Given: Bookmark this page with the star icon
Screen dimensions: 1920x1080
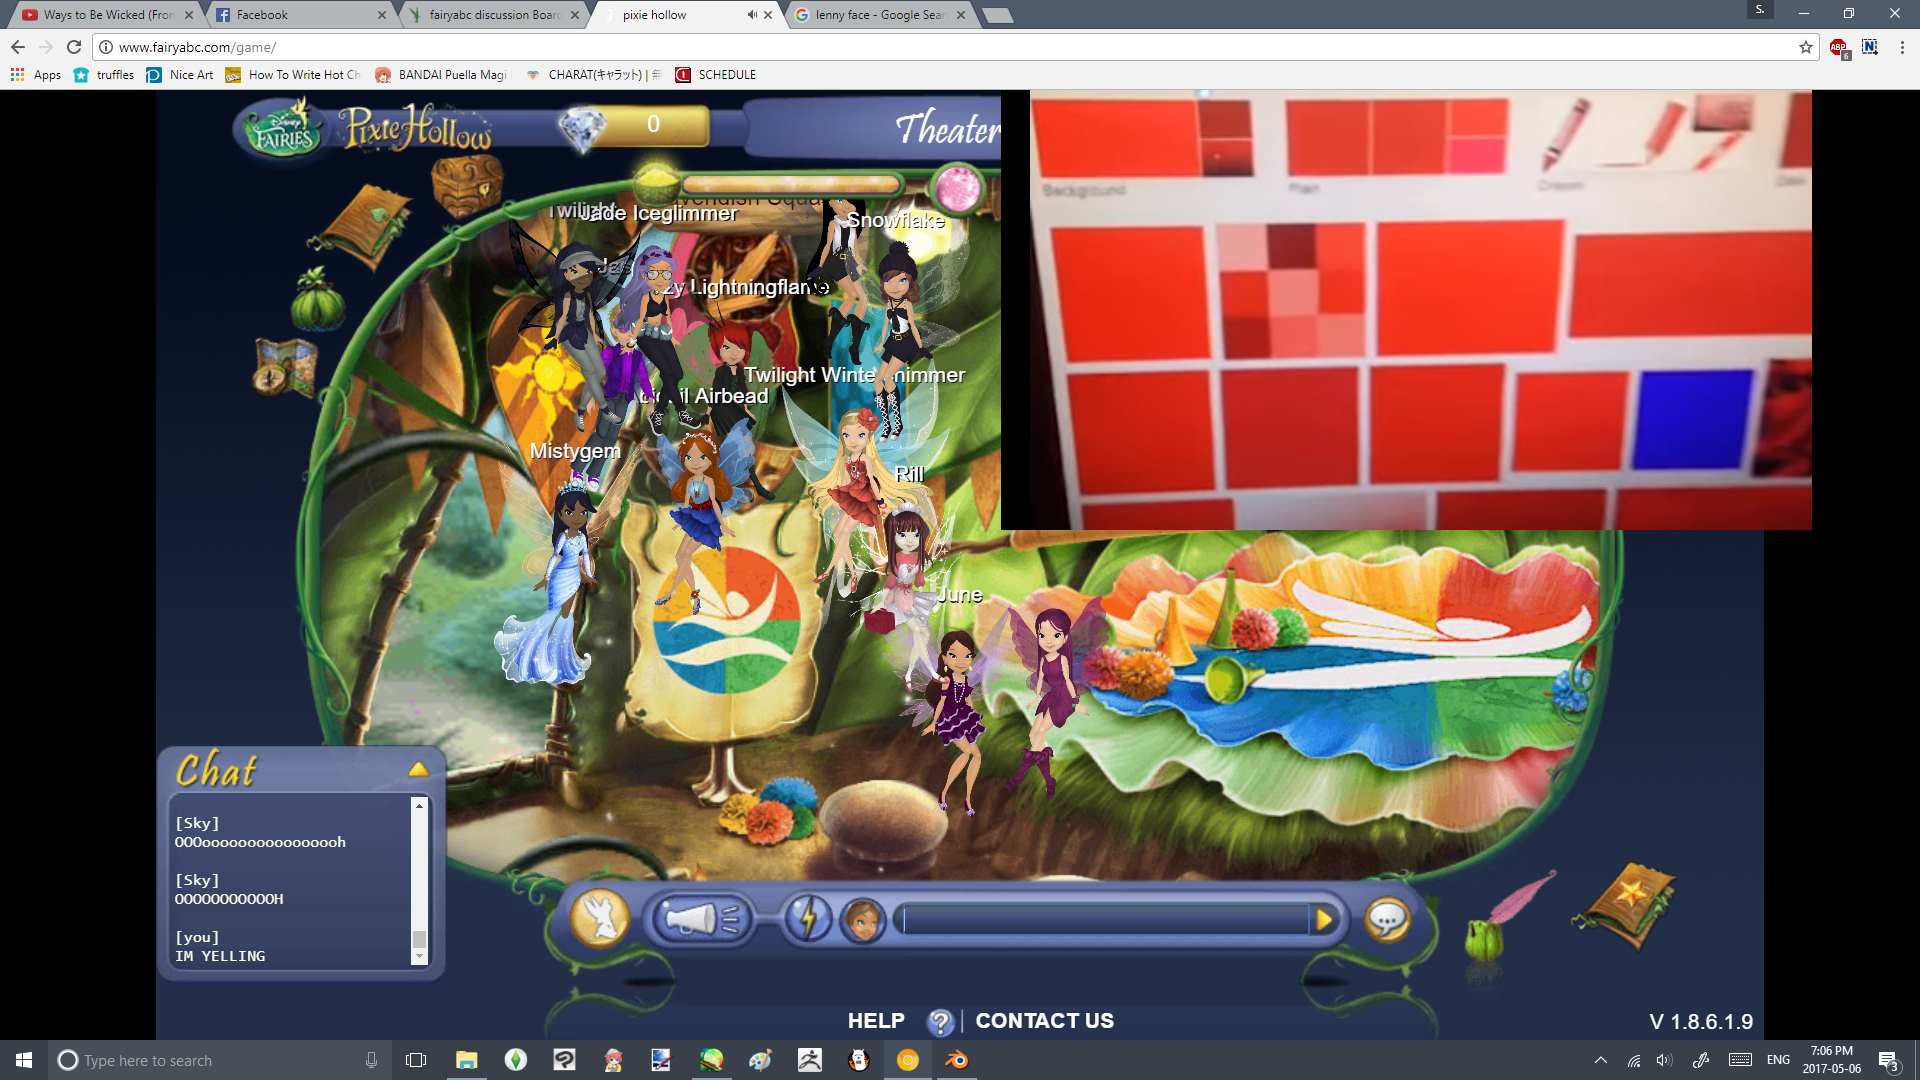Looking at the screenshot, I should tap(1806, 46).
